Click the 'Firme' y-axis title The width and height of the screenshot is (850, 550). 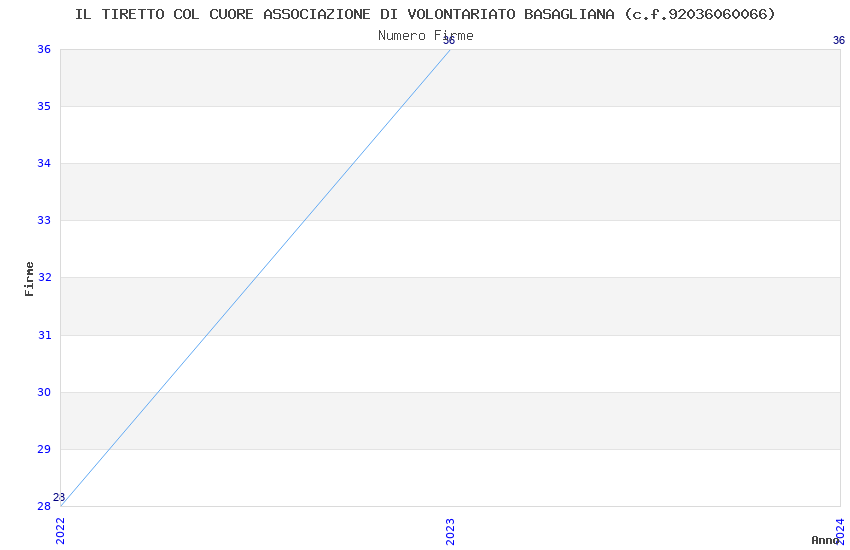[29, 279]
